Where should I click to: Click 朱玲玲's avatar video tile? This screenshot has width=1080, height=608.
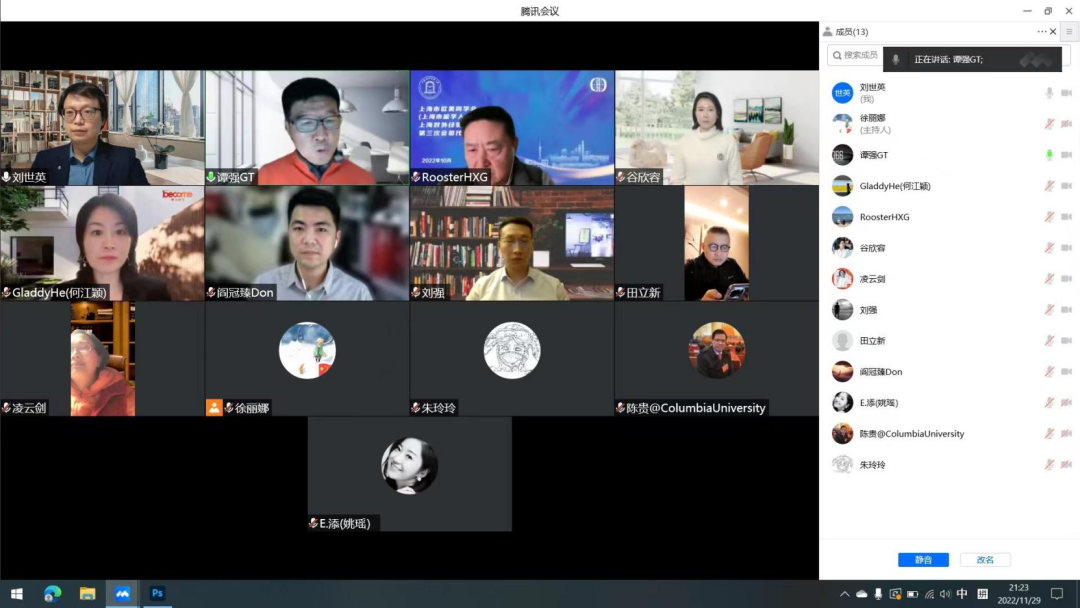coord(511,351)
